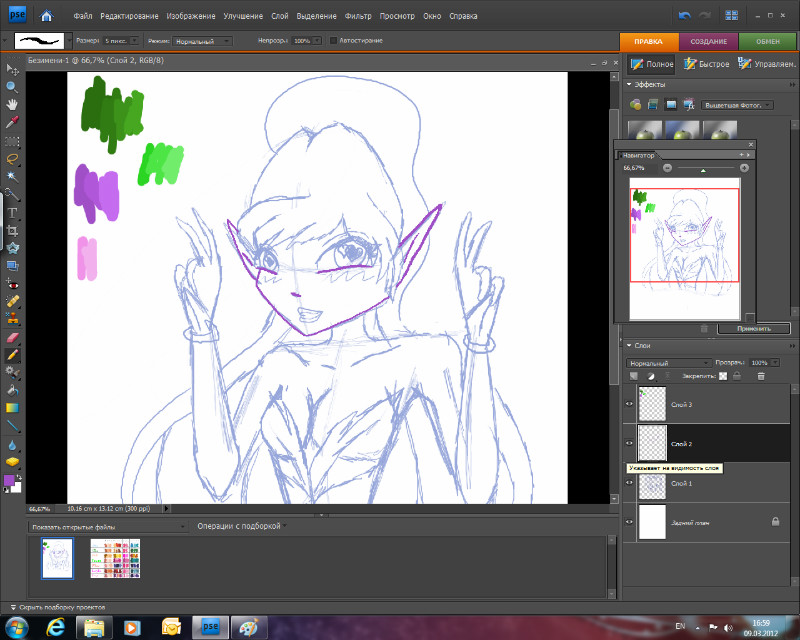
Task: Open the Режим blend mode dropdown
Action: pos(204,40)
